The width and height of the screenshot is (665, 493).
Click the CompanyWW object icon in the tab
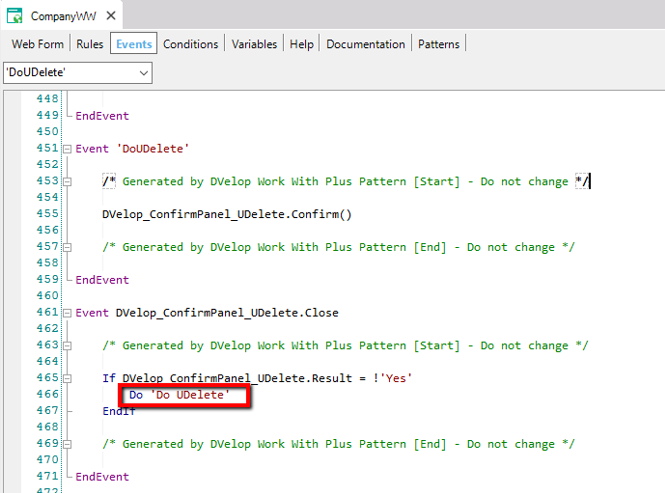tap(17, 16)
